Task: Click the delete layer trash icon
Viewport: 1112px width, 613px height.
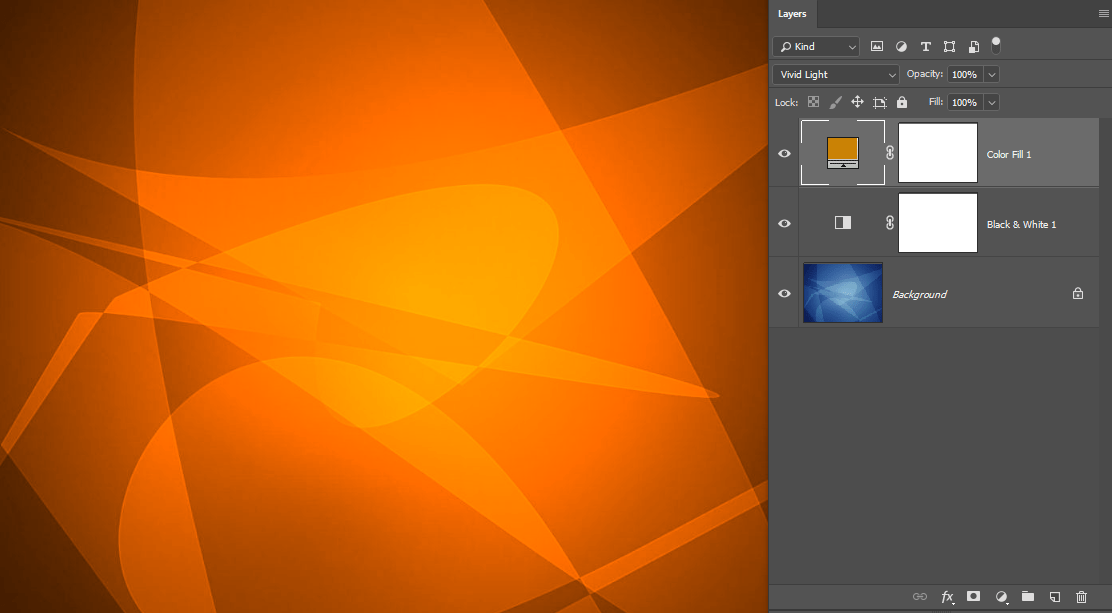Action: click(1081, 597)
